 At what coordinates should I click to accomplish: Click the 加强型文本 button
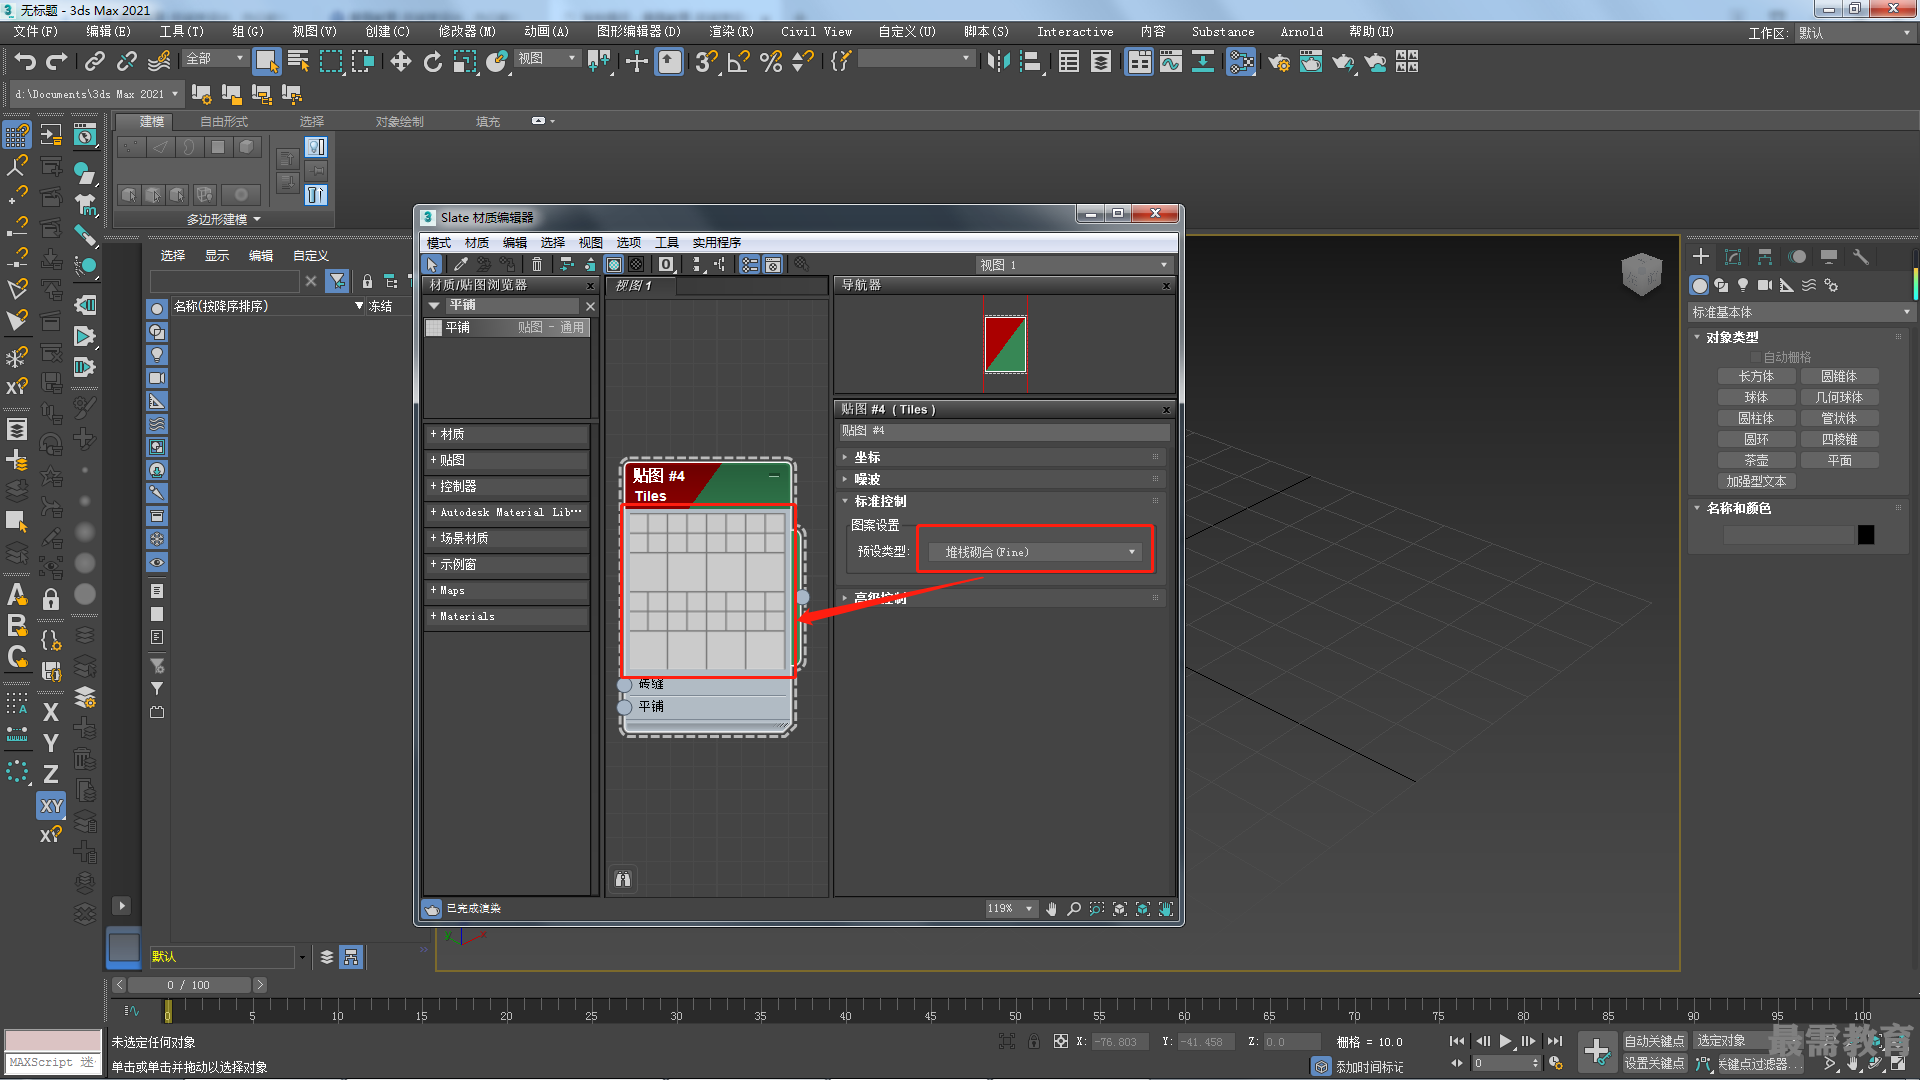point(1756,481)
